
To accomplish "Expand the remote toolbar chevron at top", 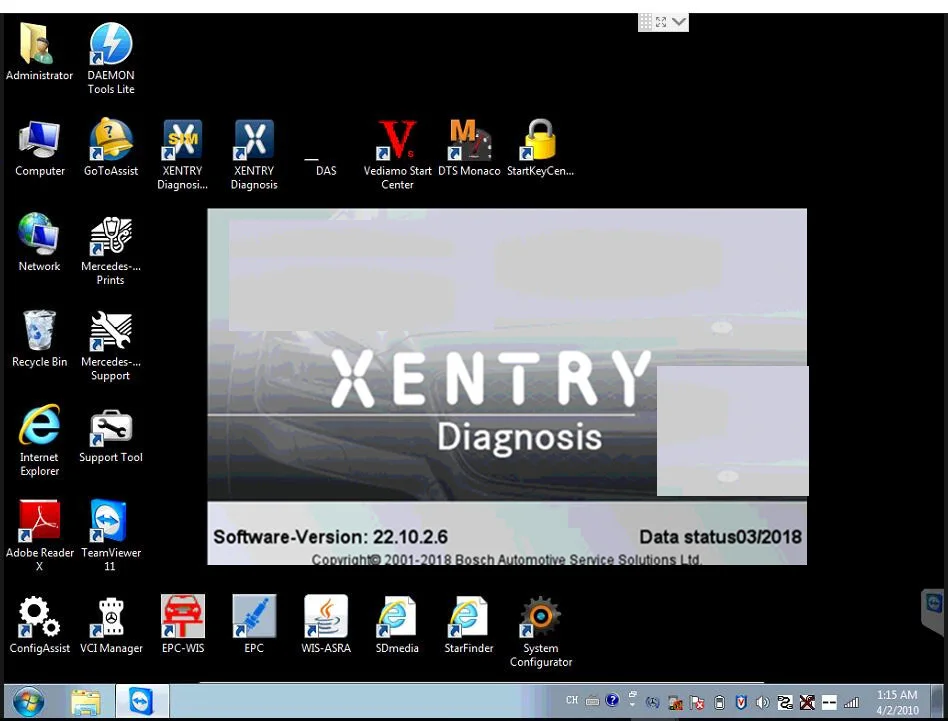I will point(679,22).
